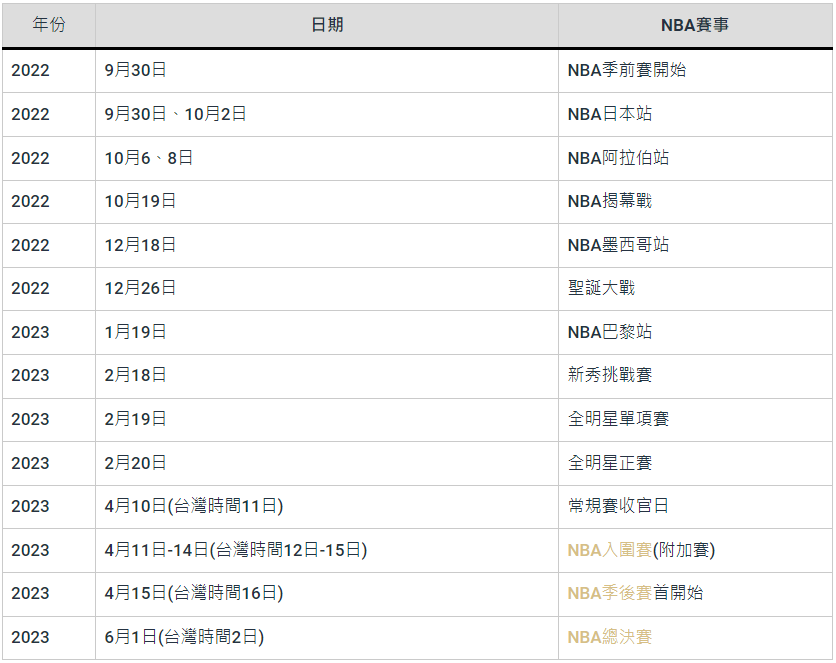
Task: Select the NBA墨西哥站 cell
Action: pyautogui.click(x=618, y=245)
